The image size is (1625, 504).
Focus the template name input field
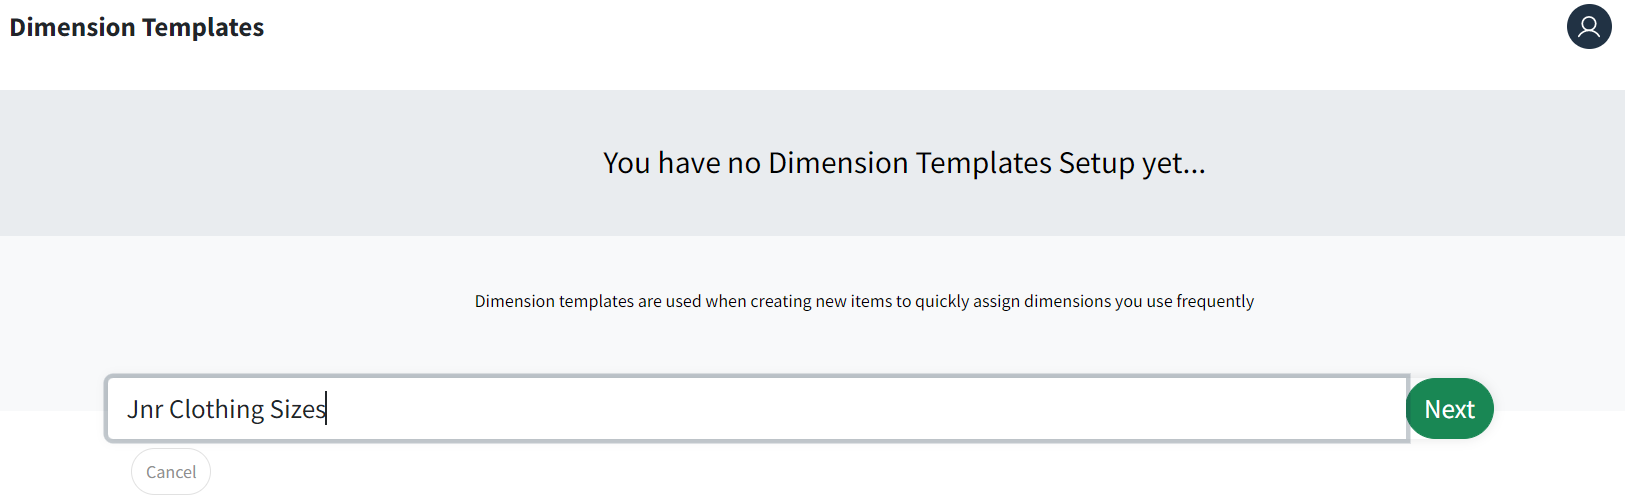(x=757, y=409)
